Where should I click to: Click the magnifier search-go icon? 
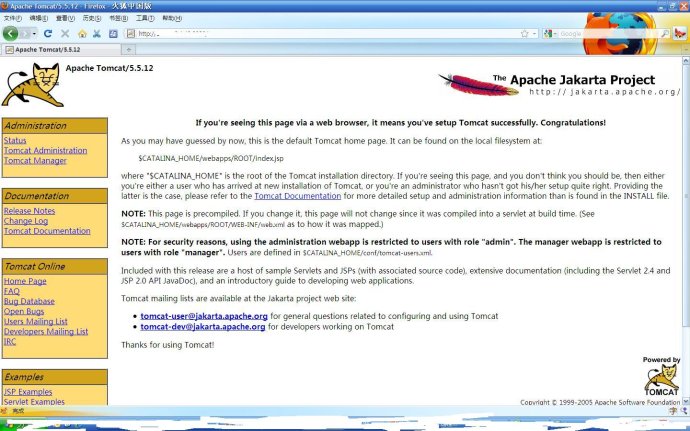point(665,33)
